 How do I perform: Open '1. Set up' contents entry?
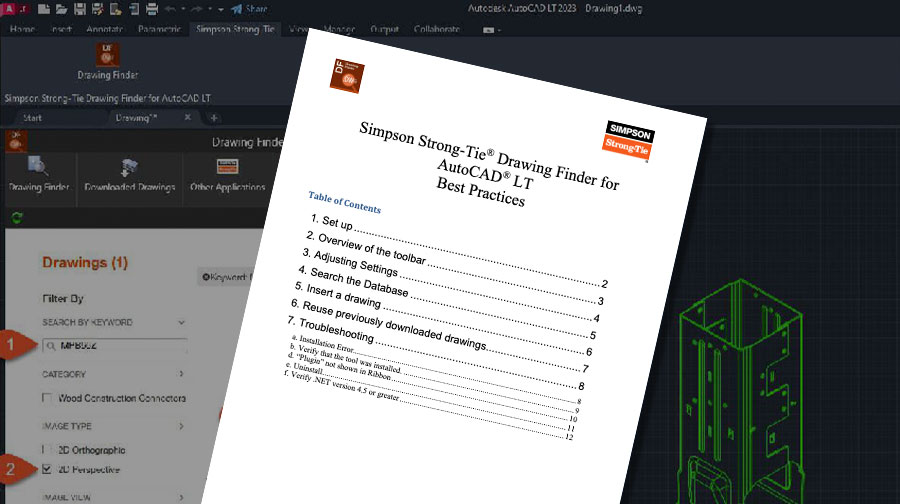pyautogui.click(x=459, y=252)
